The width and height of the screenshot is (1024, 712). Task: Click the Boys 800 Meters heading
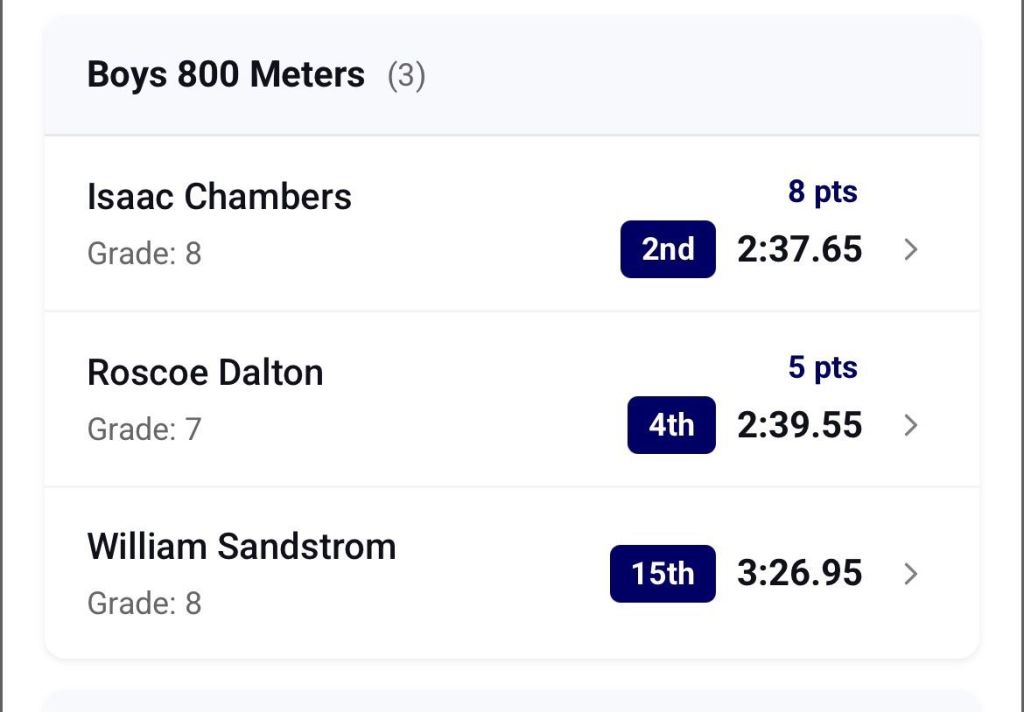tap(226, 75)
